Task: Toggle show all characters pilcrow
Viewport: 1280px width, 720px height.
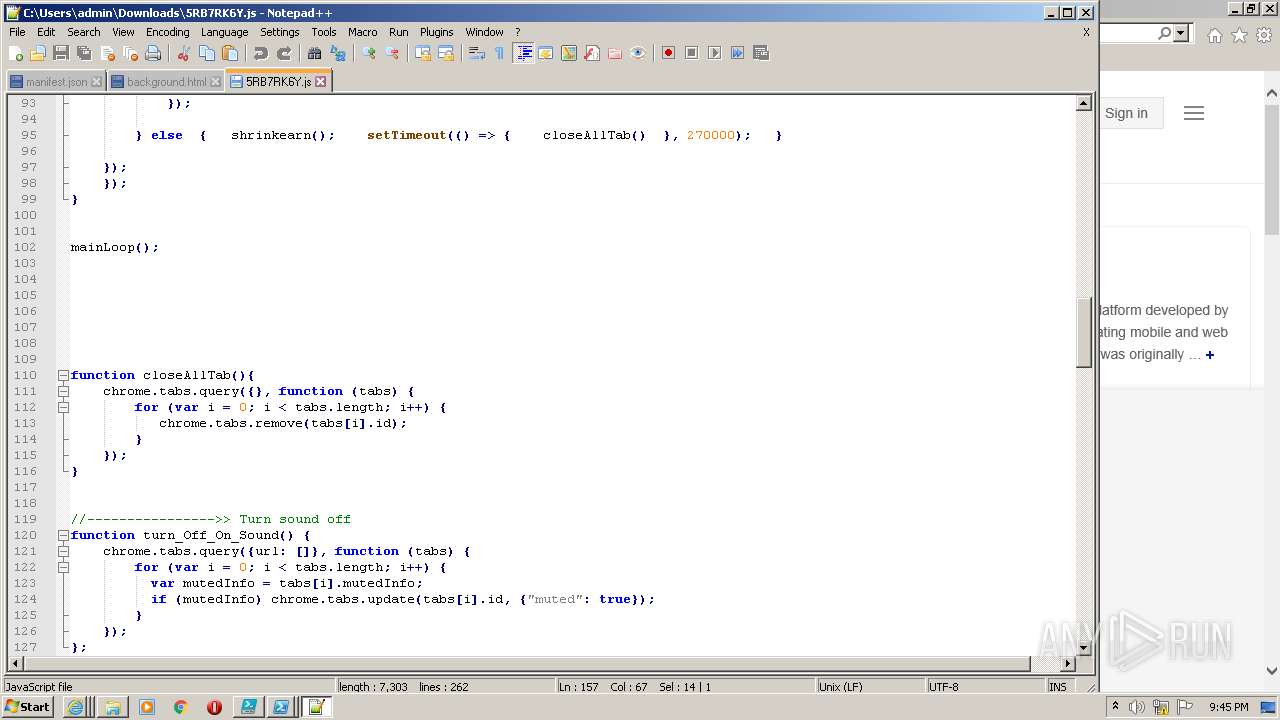Action: click(500, 53)
